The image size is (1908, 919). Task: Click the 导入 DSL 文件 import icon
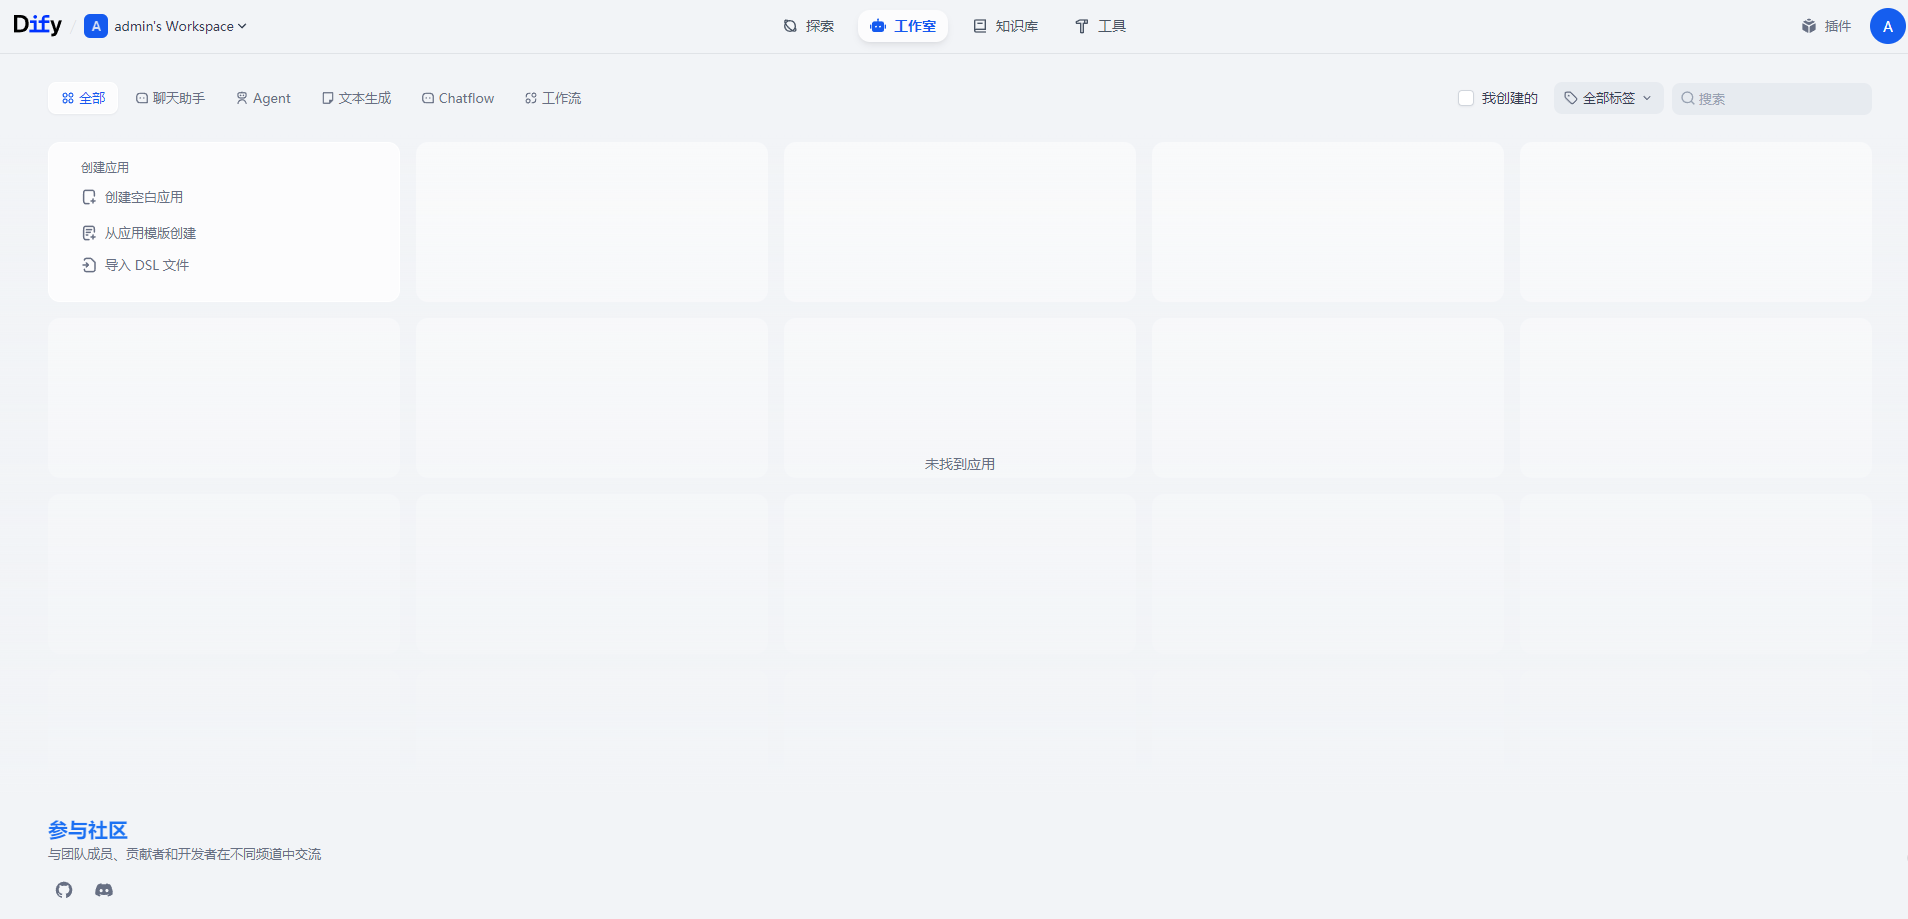point(89,265)
